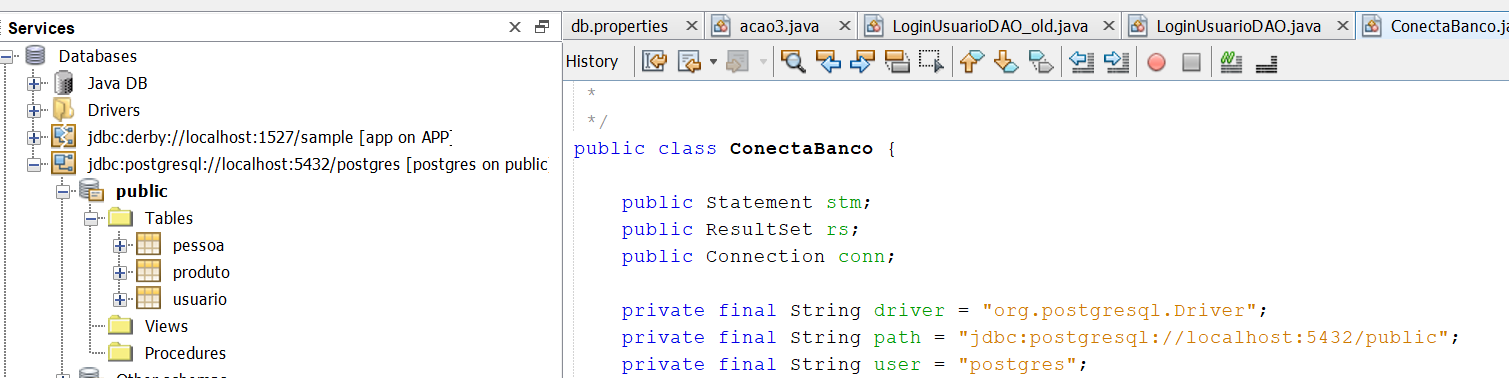The width and height of the screenshot is (1509, 378).
Task: Toggle Bookmark on current line
Action: pyautogui.click(x=1041, y=62)
